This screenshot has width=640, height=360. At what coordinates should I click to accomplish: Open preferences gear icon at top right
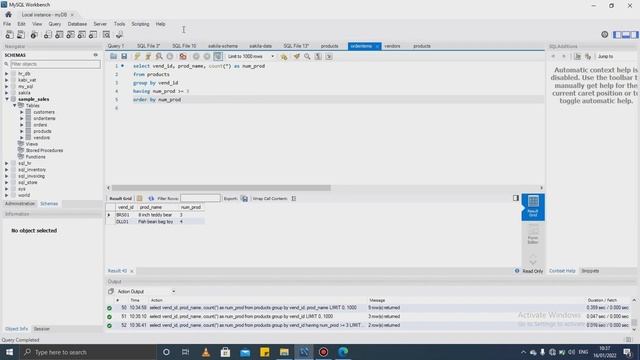604,35
